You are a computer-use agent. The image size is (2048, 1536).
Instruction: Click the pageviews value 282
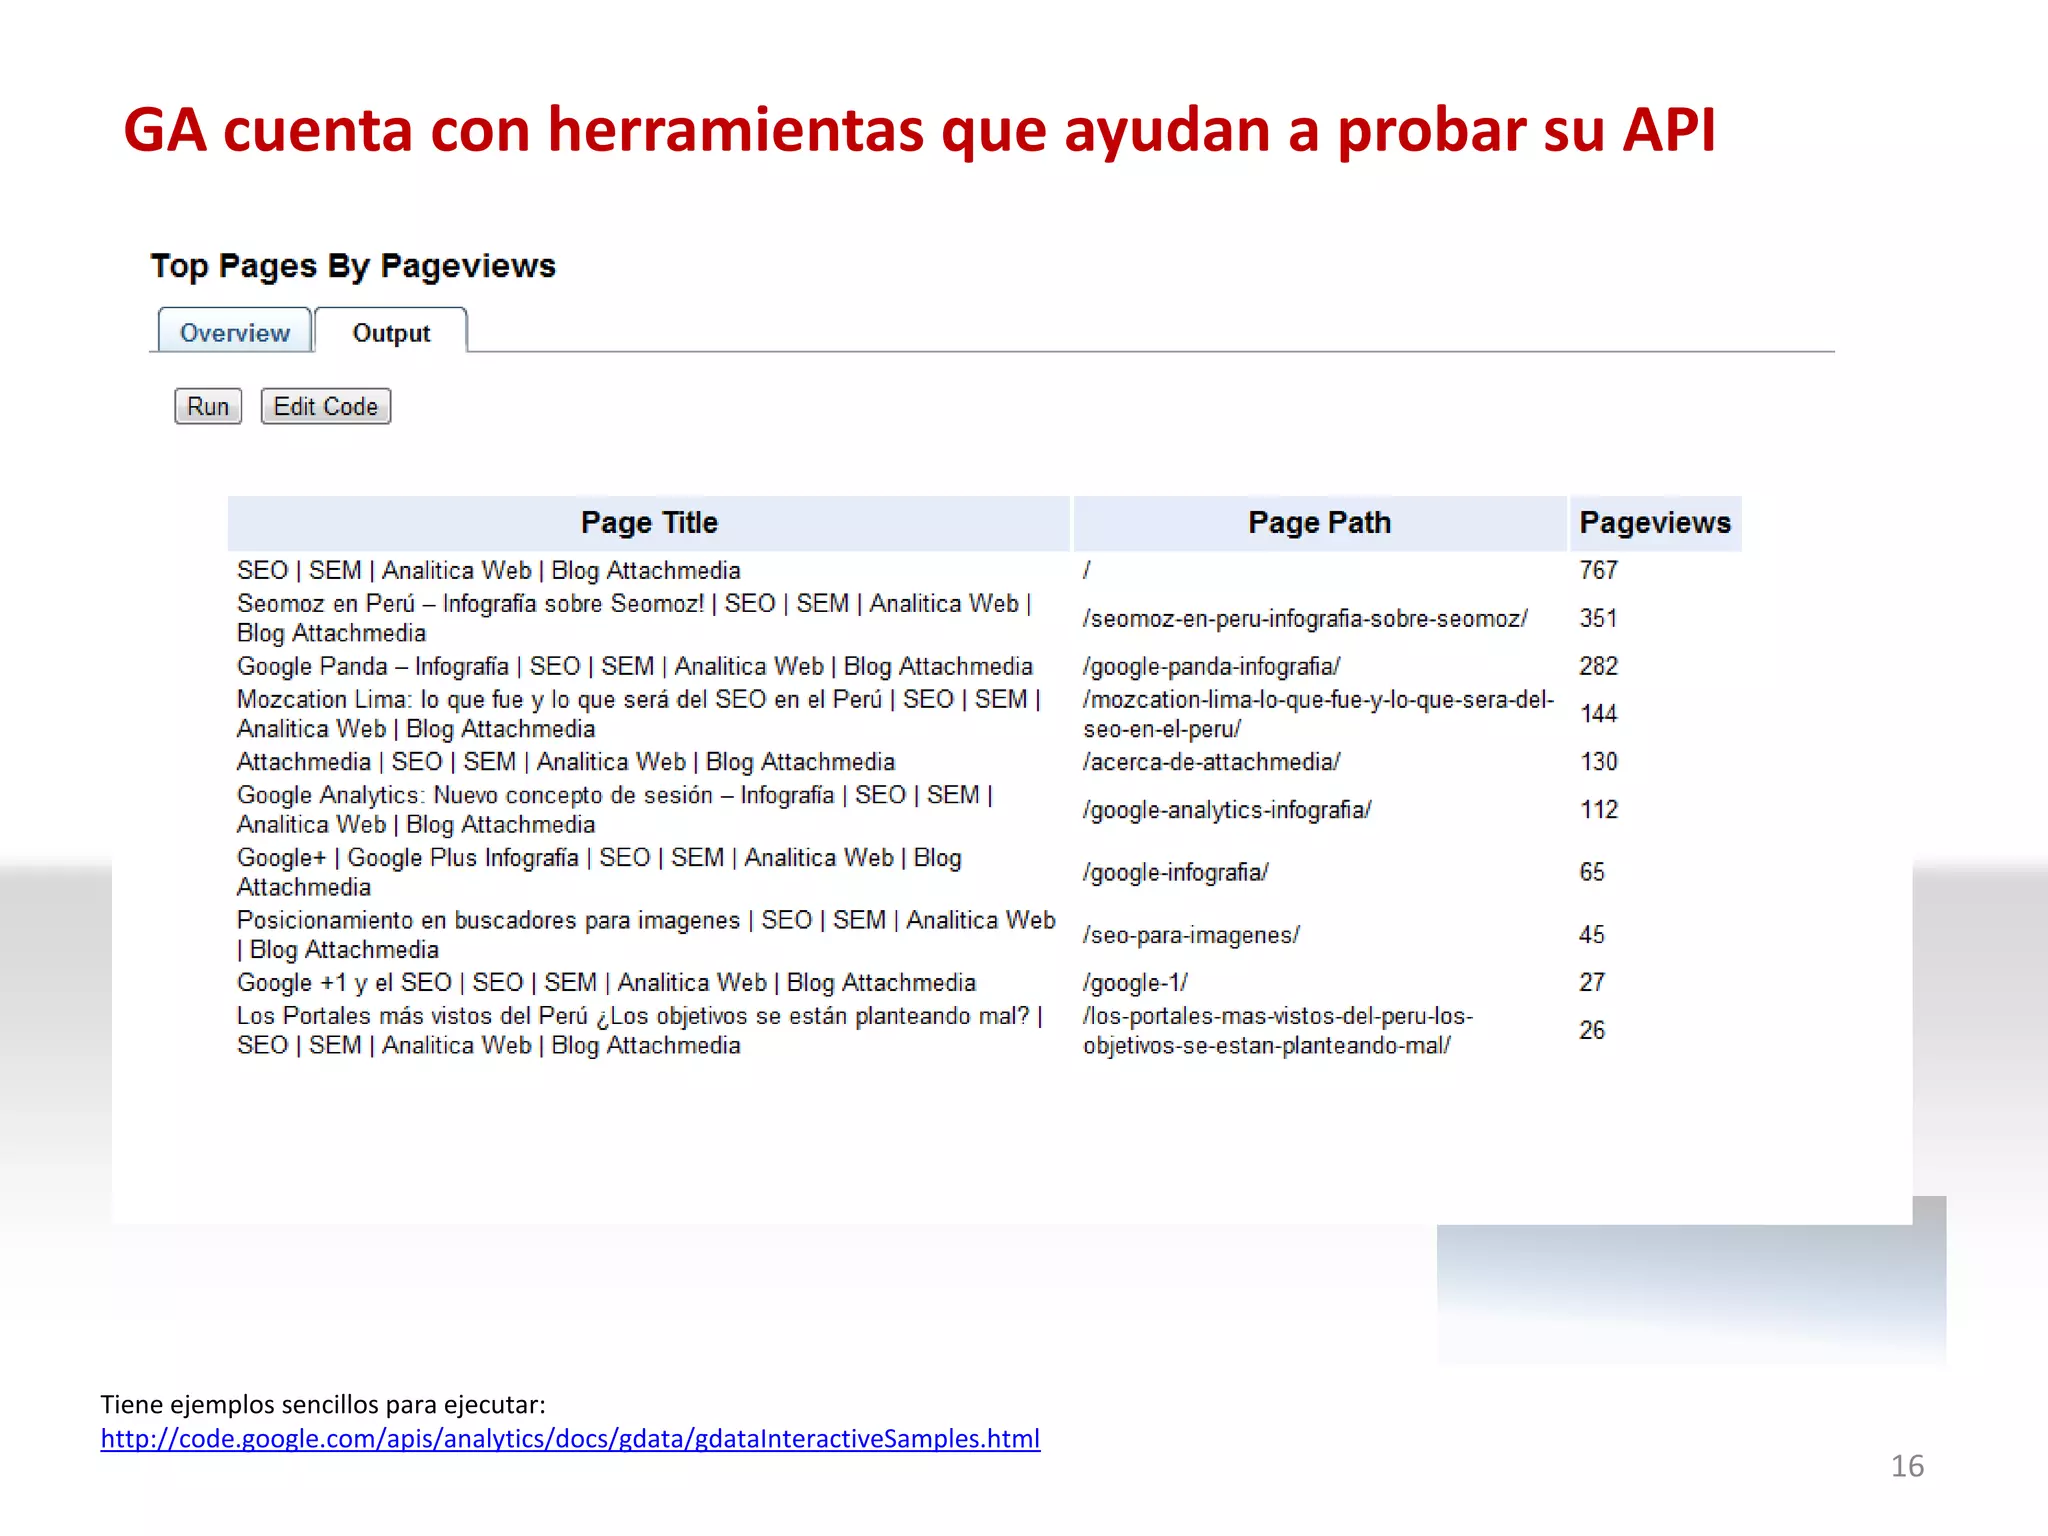[x=1598, y=666]
